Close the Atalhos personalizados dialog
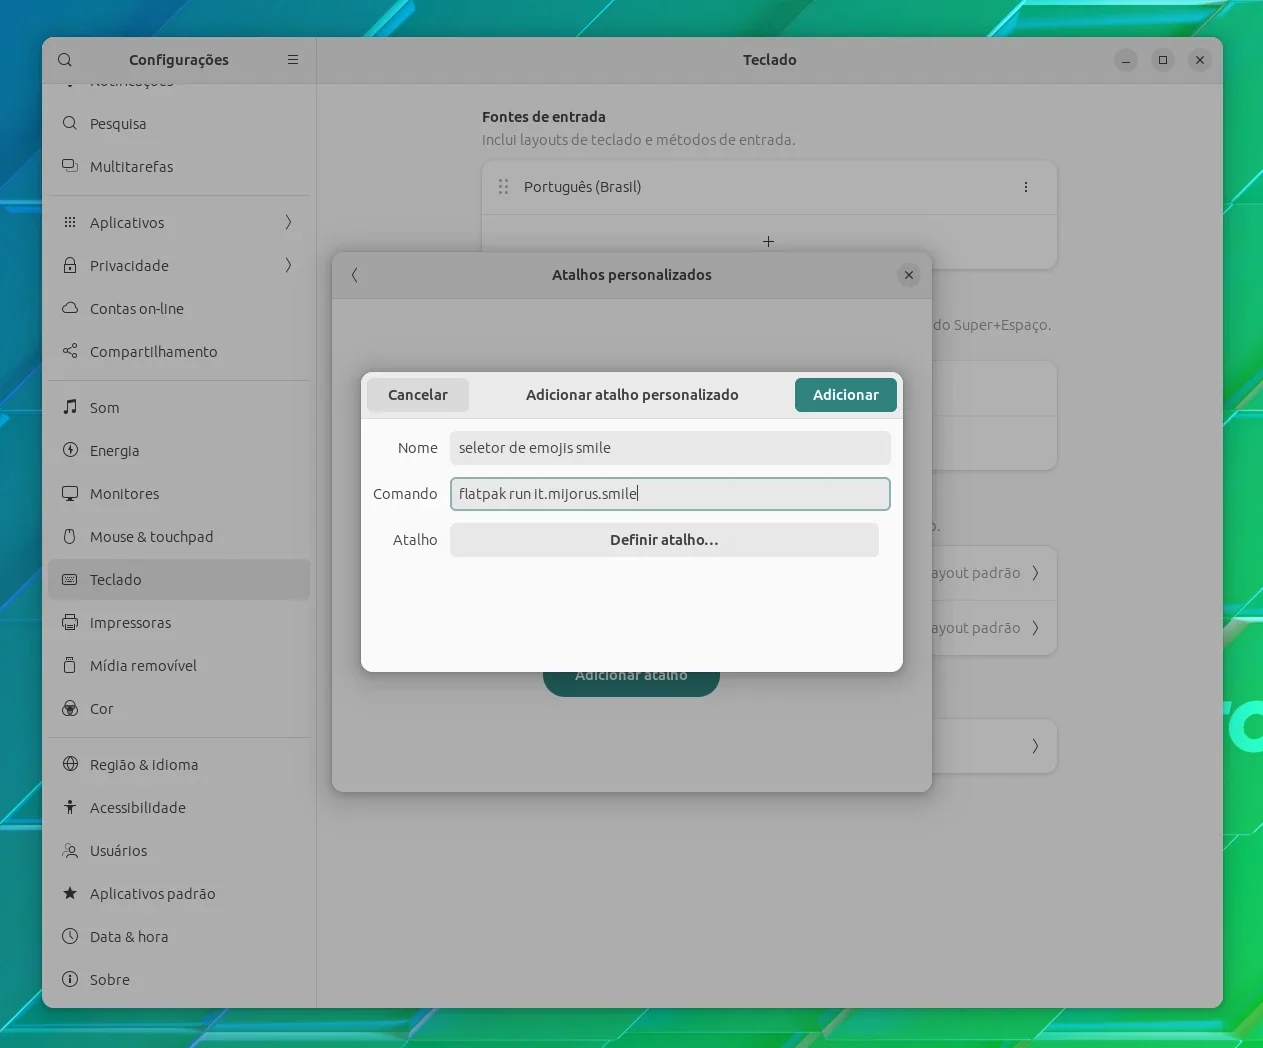The width and height of the screenshot is (1263, 1048). 908,275
